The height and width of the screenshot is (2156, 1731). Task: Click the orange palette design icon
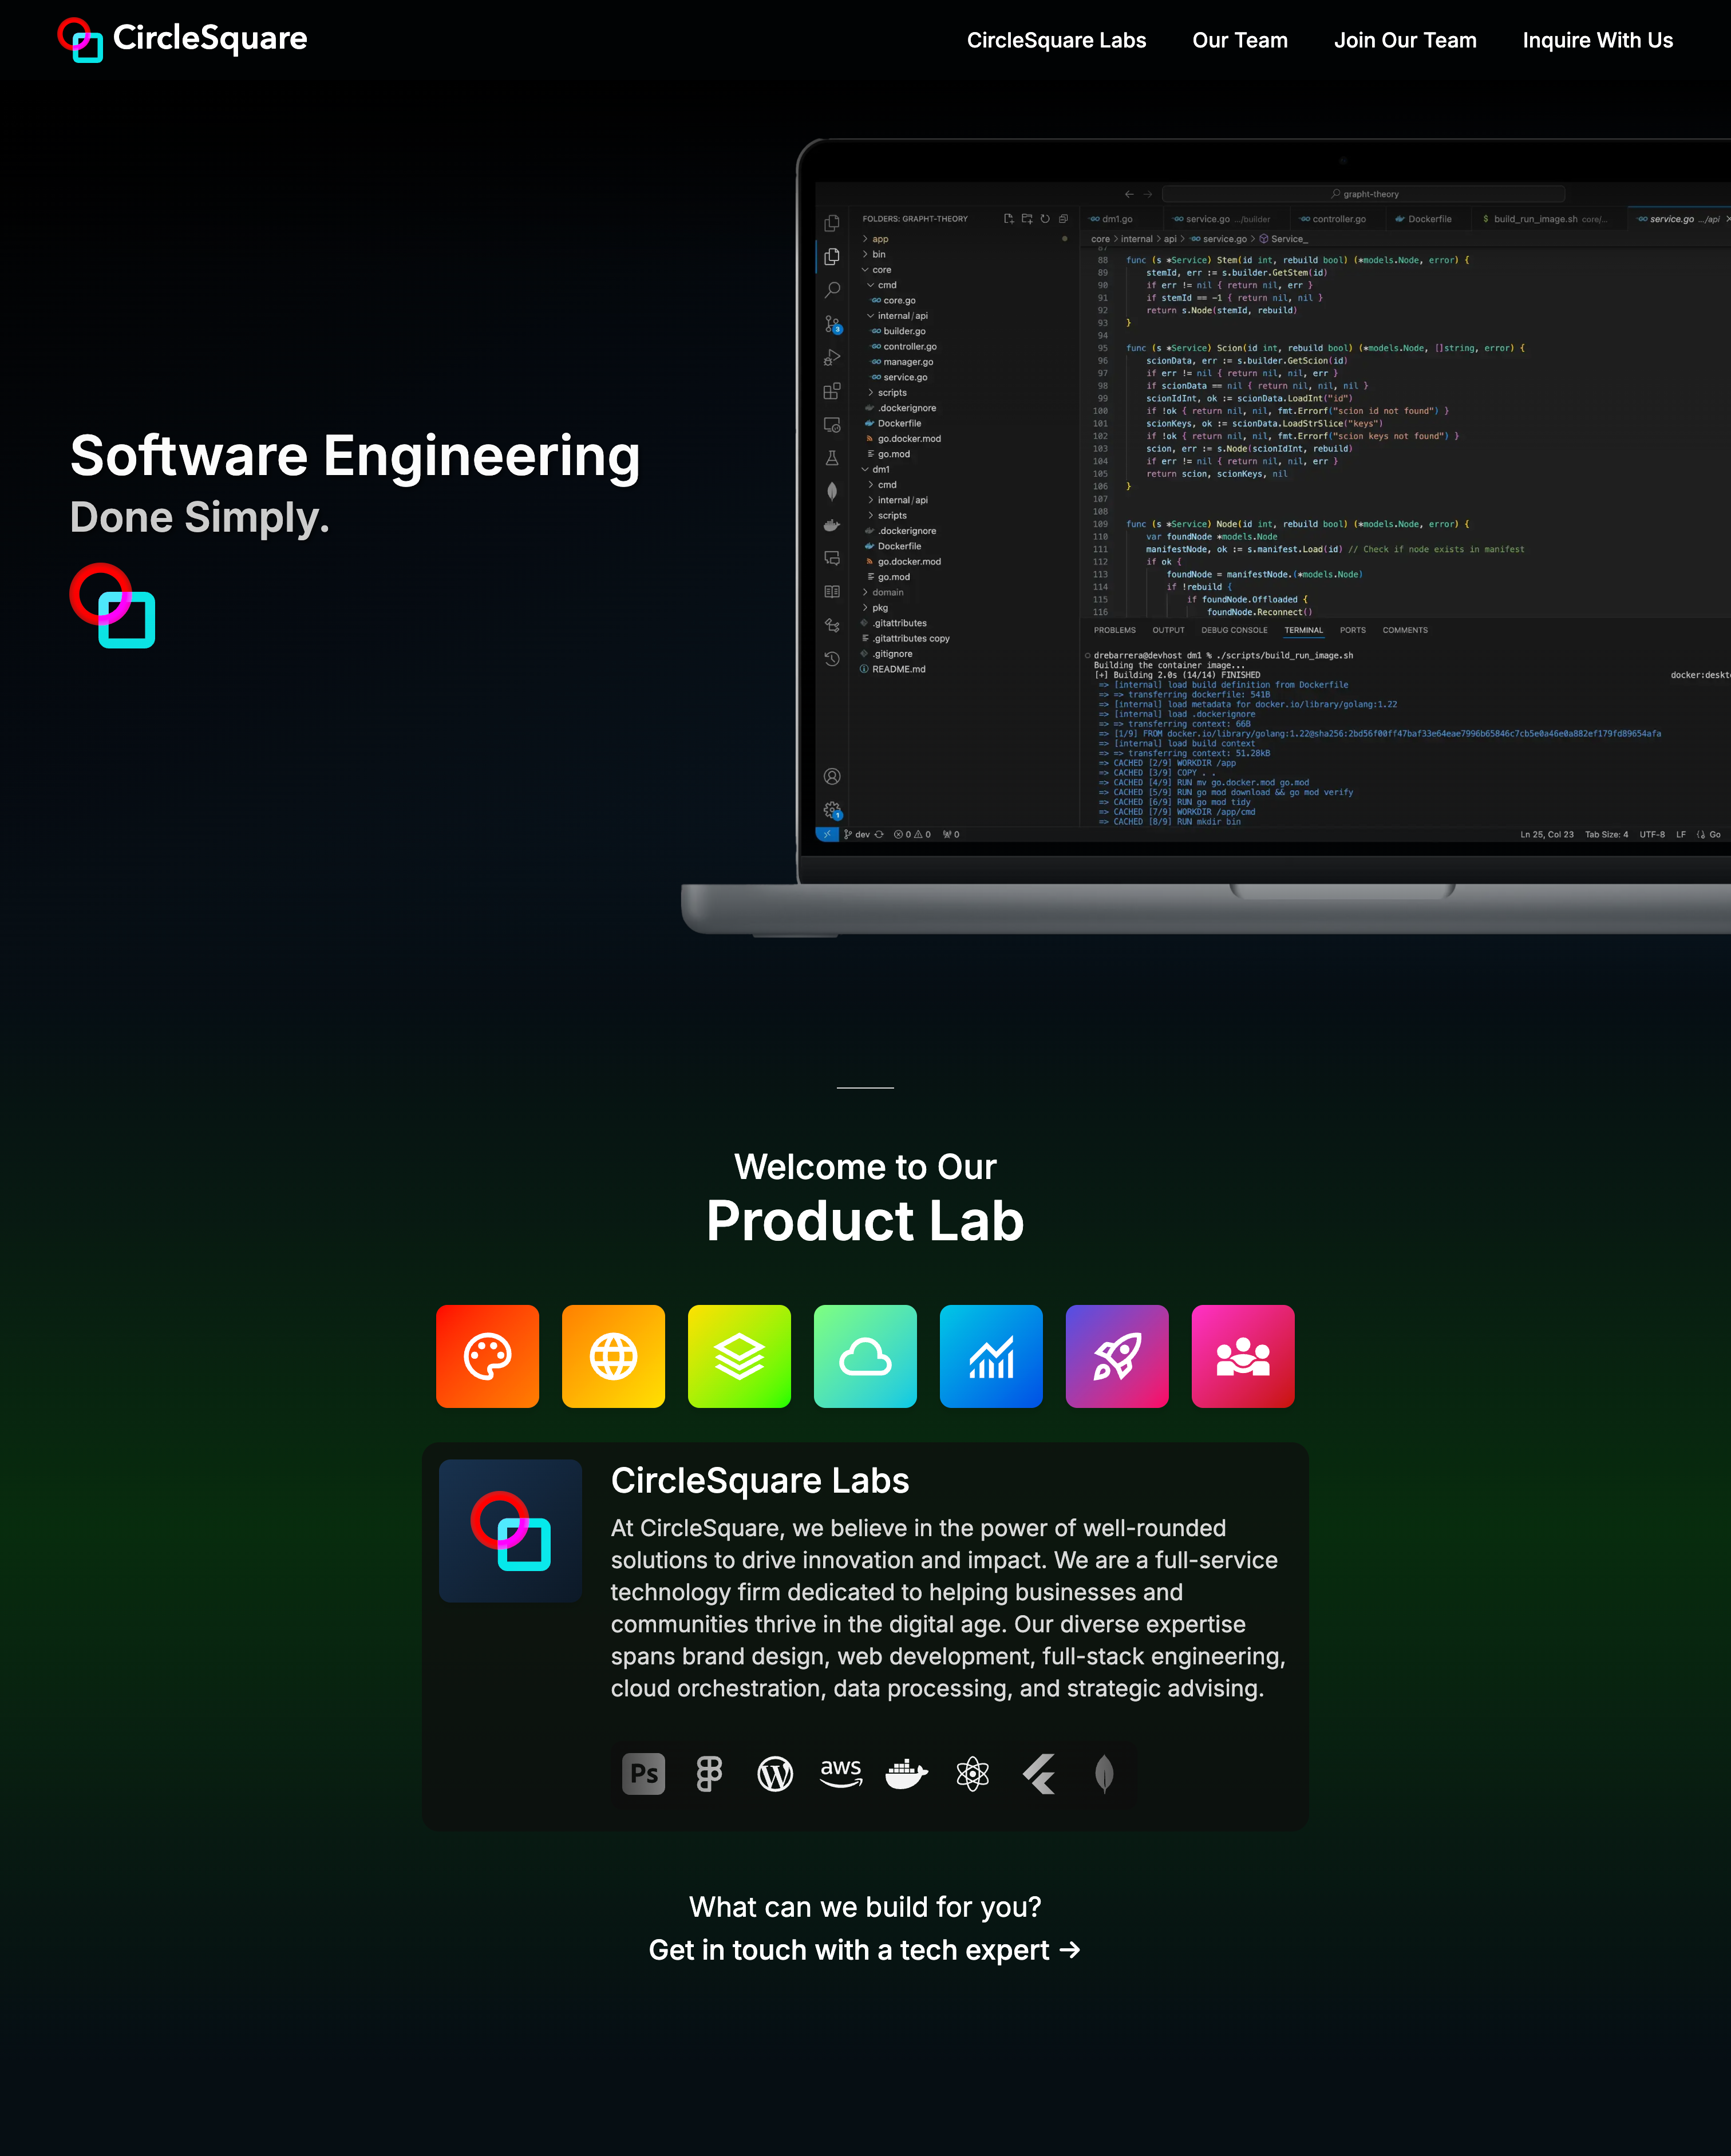[487, 1356]
